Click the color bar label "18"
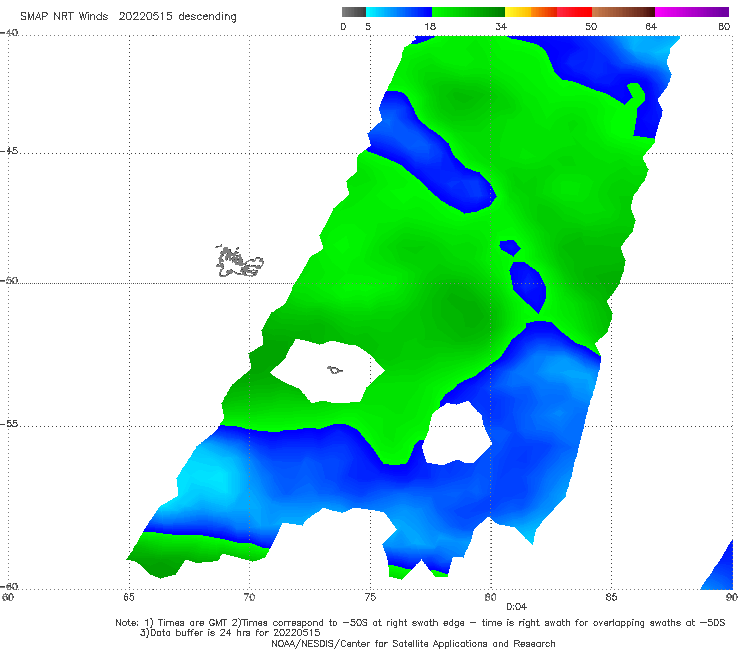The height and width of the screenshot is (650, 740). click(430, 26)
